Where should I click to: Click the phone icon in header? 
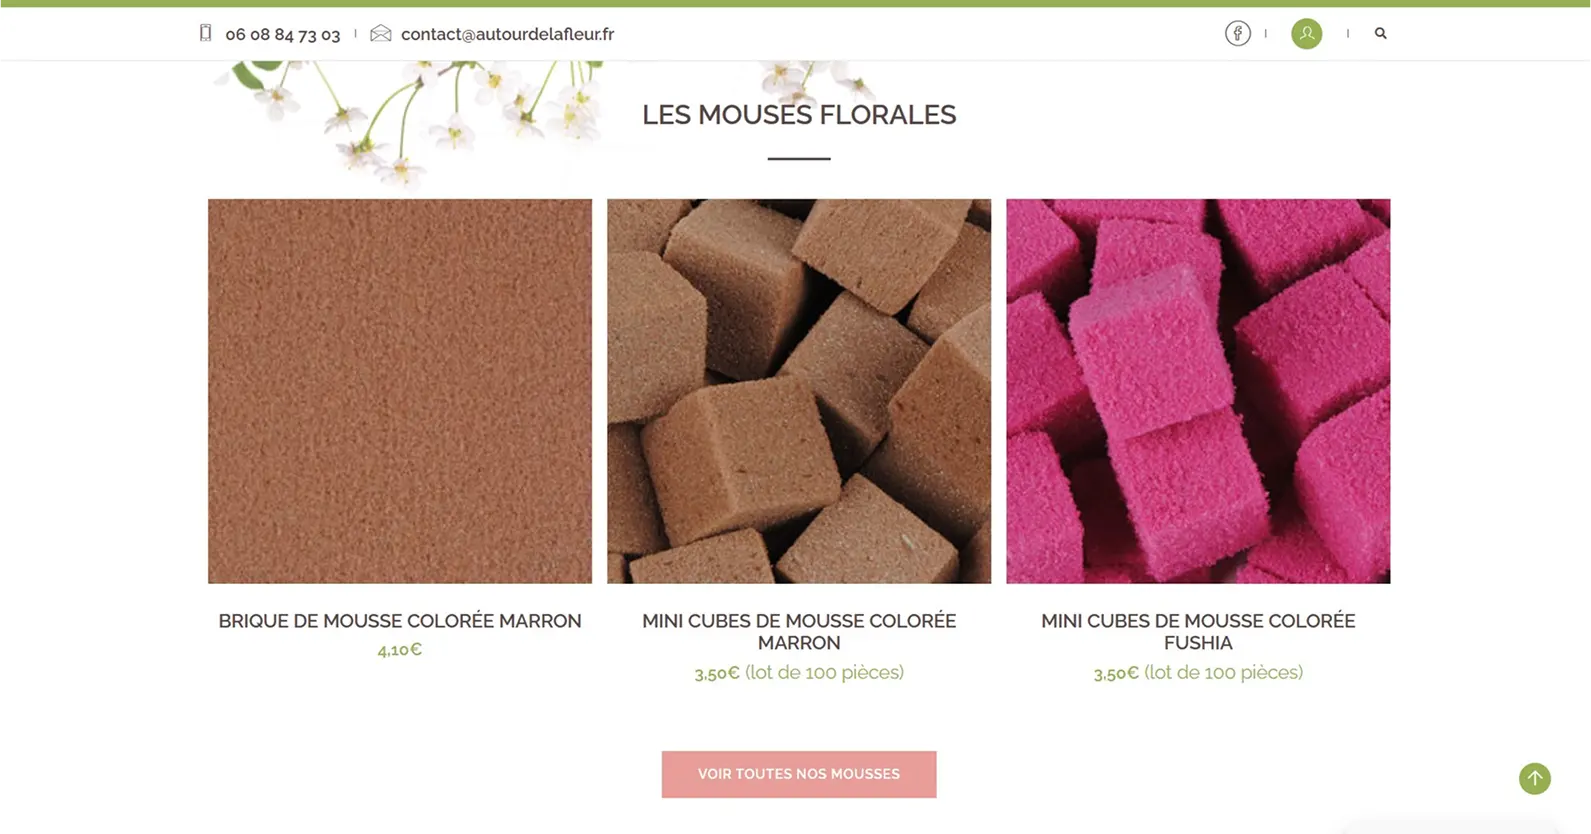(205, 33)
